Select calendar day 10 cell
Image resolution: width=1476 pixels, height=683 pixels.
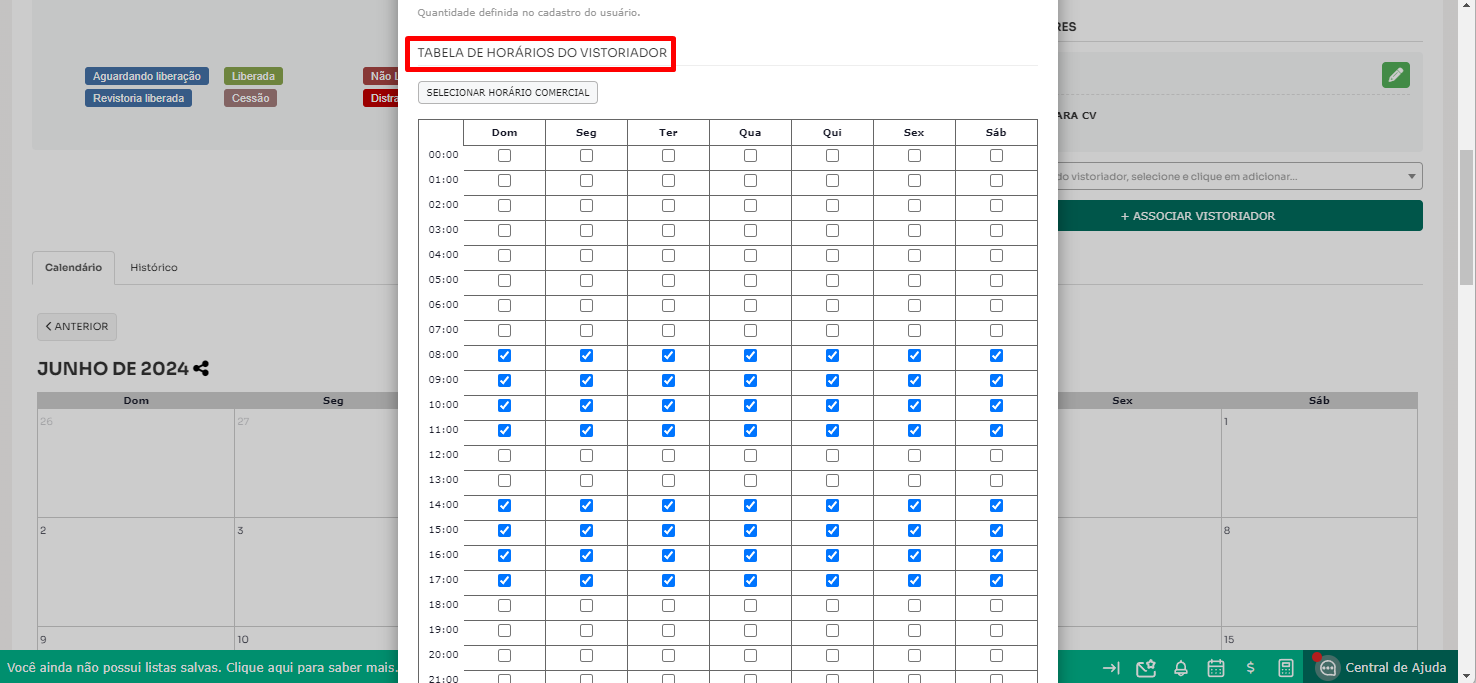(x=316, y=641)
